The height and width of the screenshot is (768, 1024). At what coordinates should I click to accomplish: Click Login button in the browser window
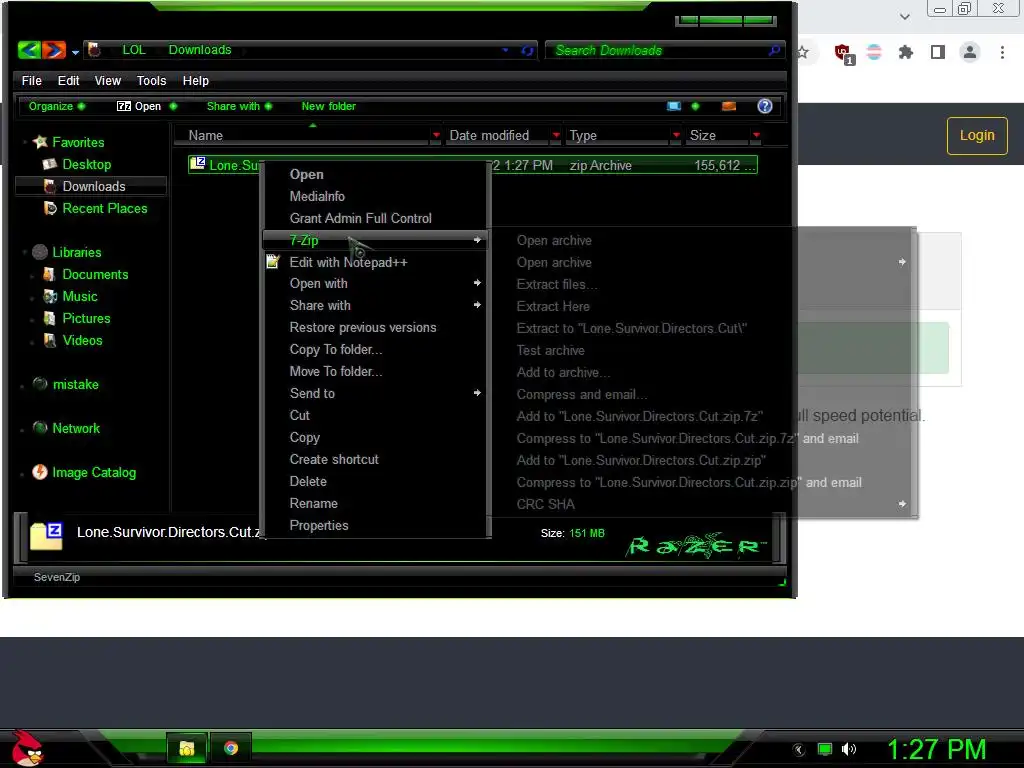point(977,135)
